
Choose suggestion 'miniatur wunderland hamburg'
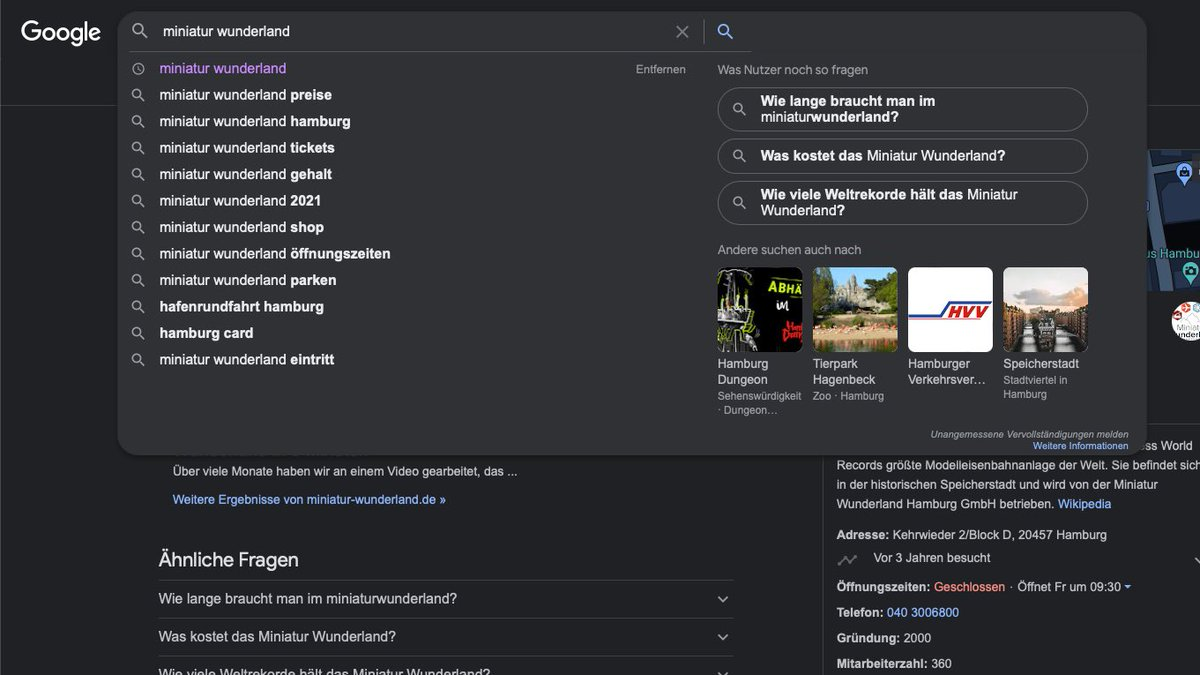pos(255,121)
